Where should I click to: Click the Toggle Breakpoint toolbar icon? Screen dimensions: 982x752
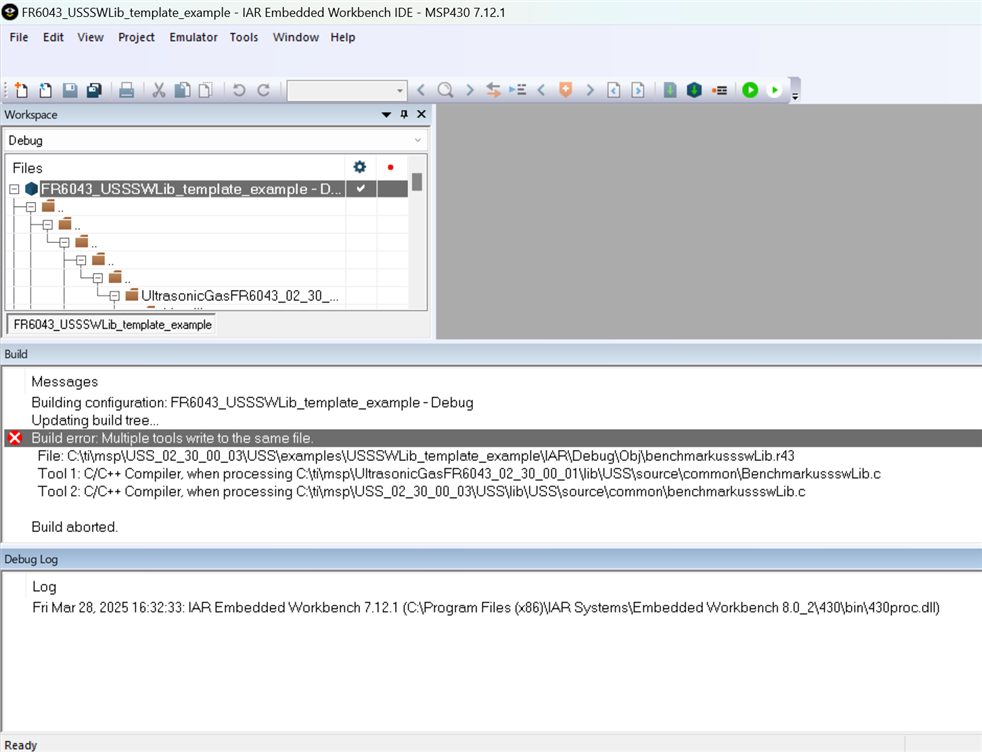point(719,90)
